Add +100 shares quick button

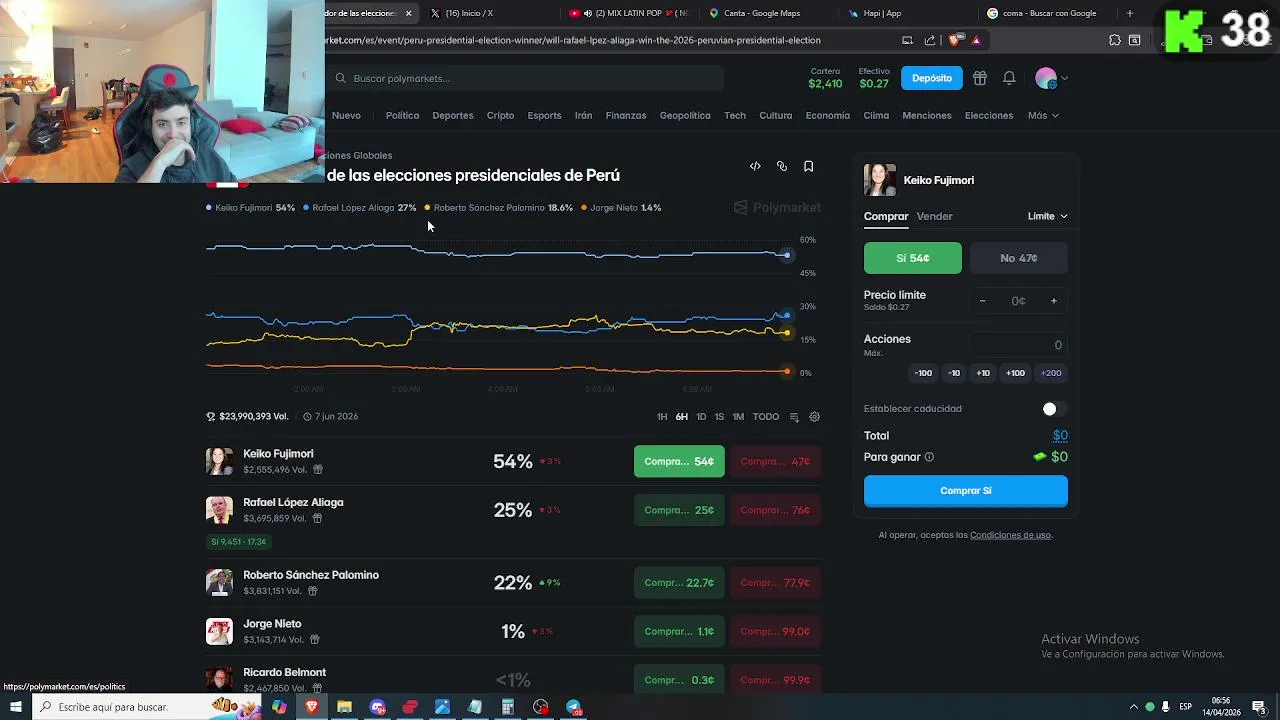click(1015, 373)
